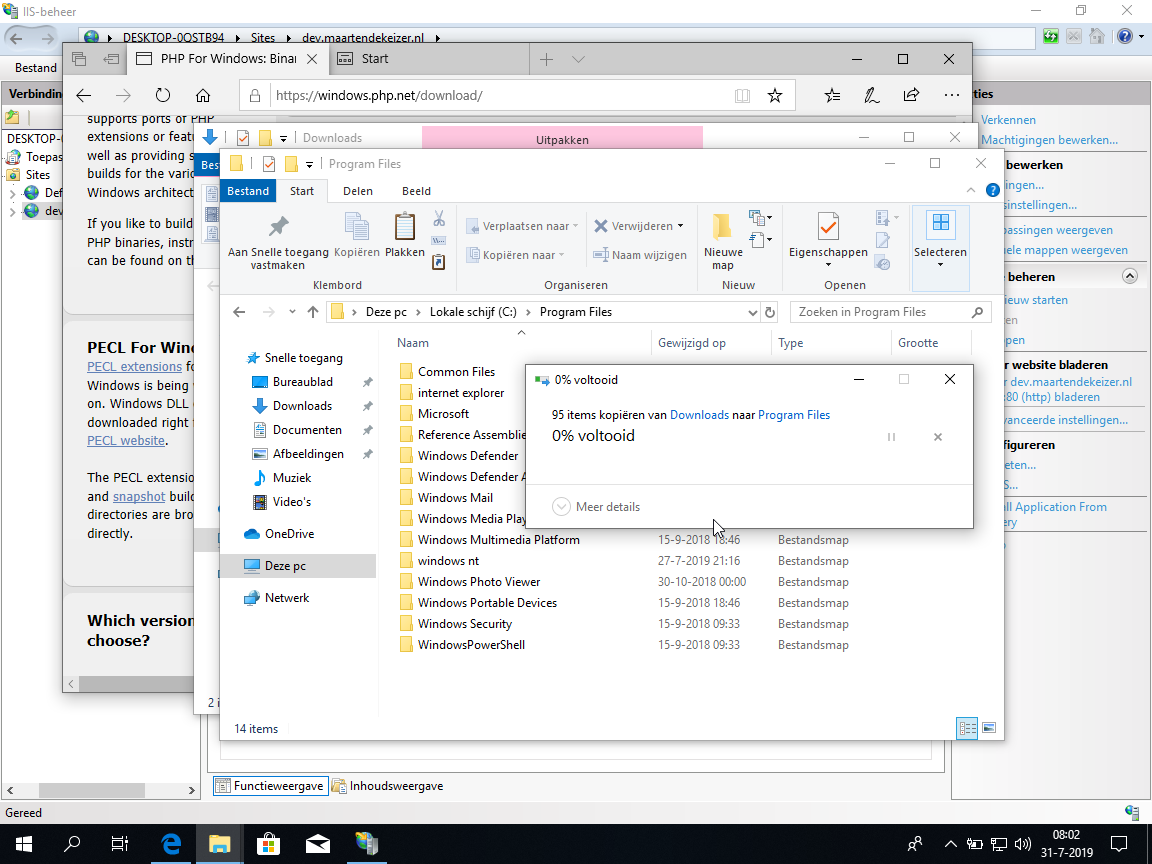Open Mail app from taskbar
1152x864 pixels.
click(x=317, y=843)
